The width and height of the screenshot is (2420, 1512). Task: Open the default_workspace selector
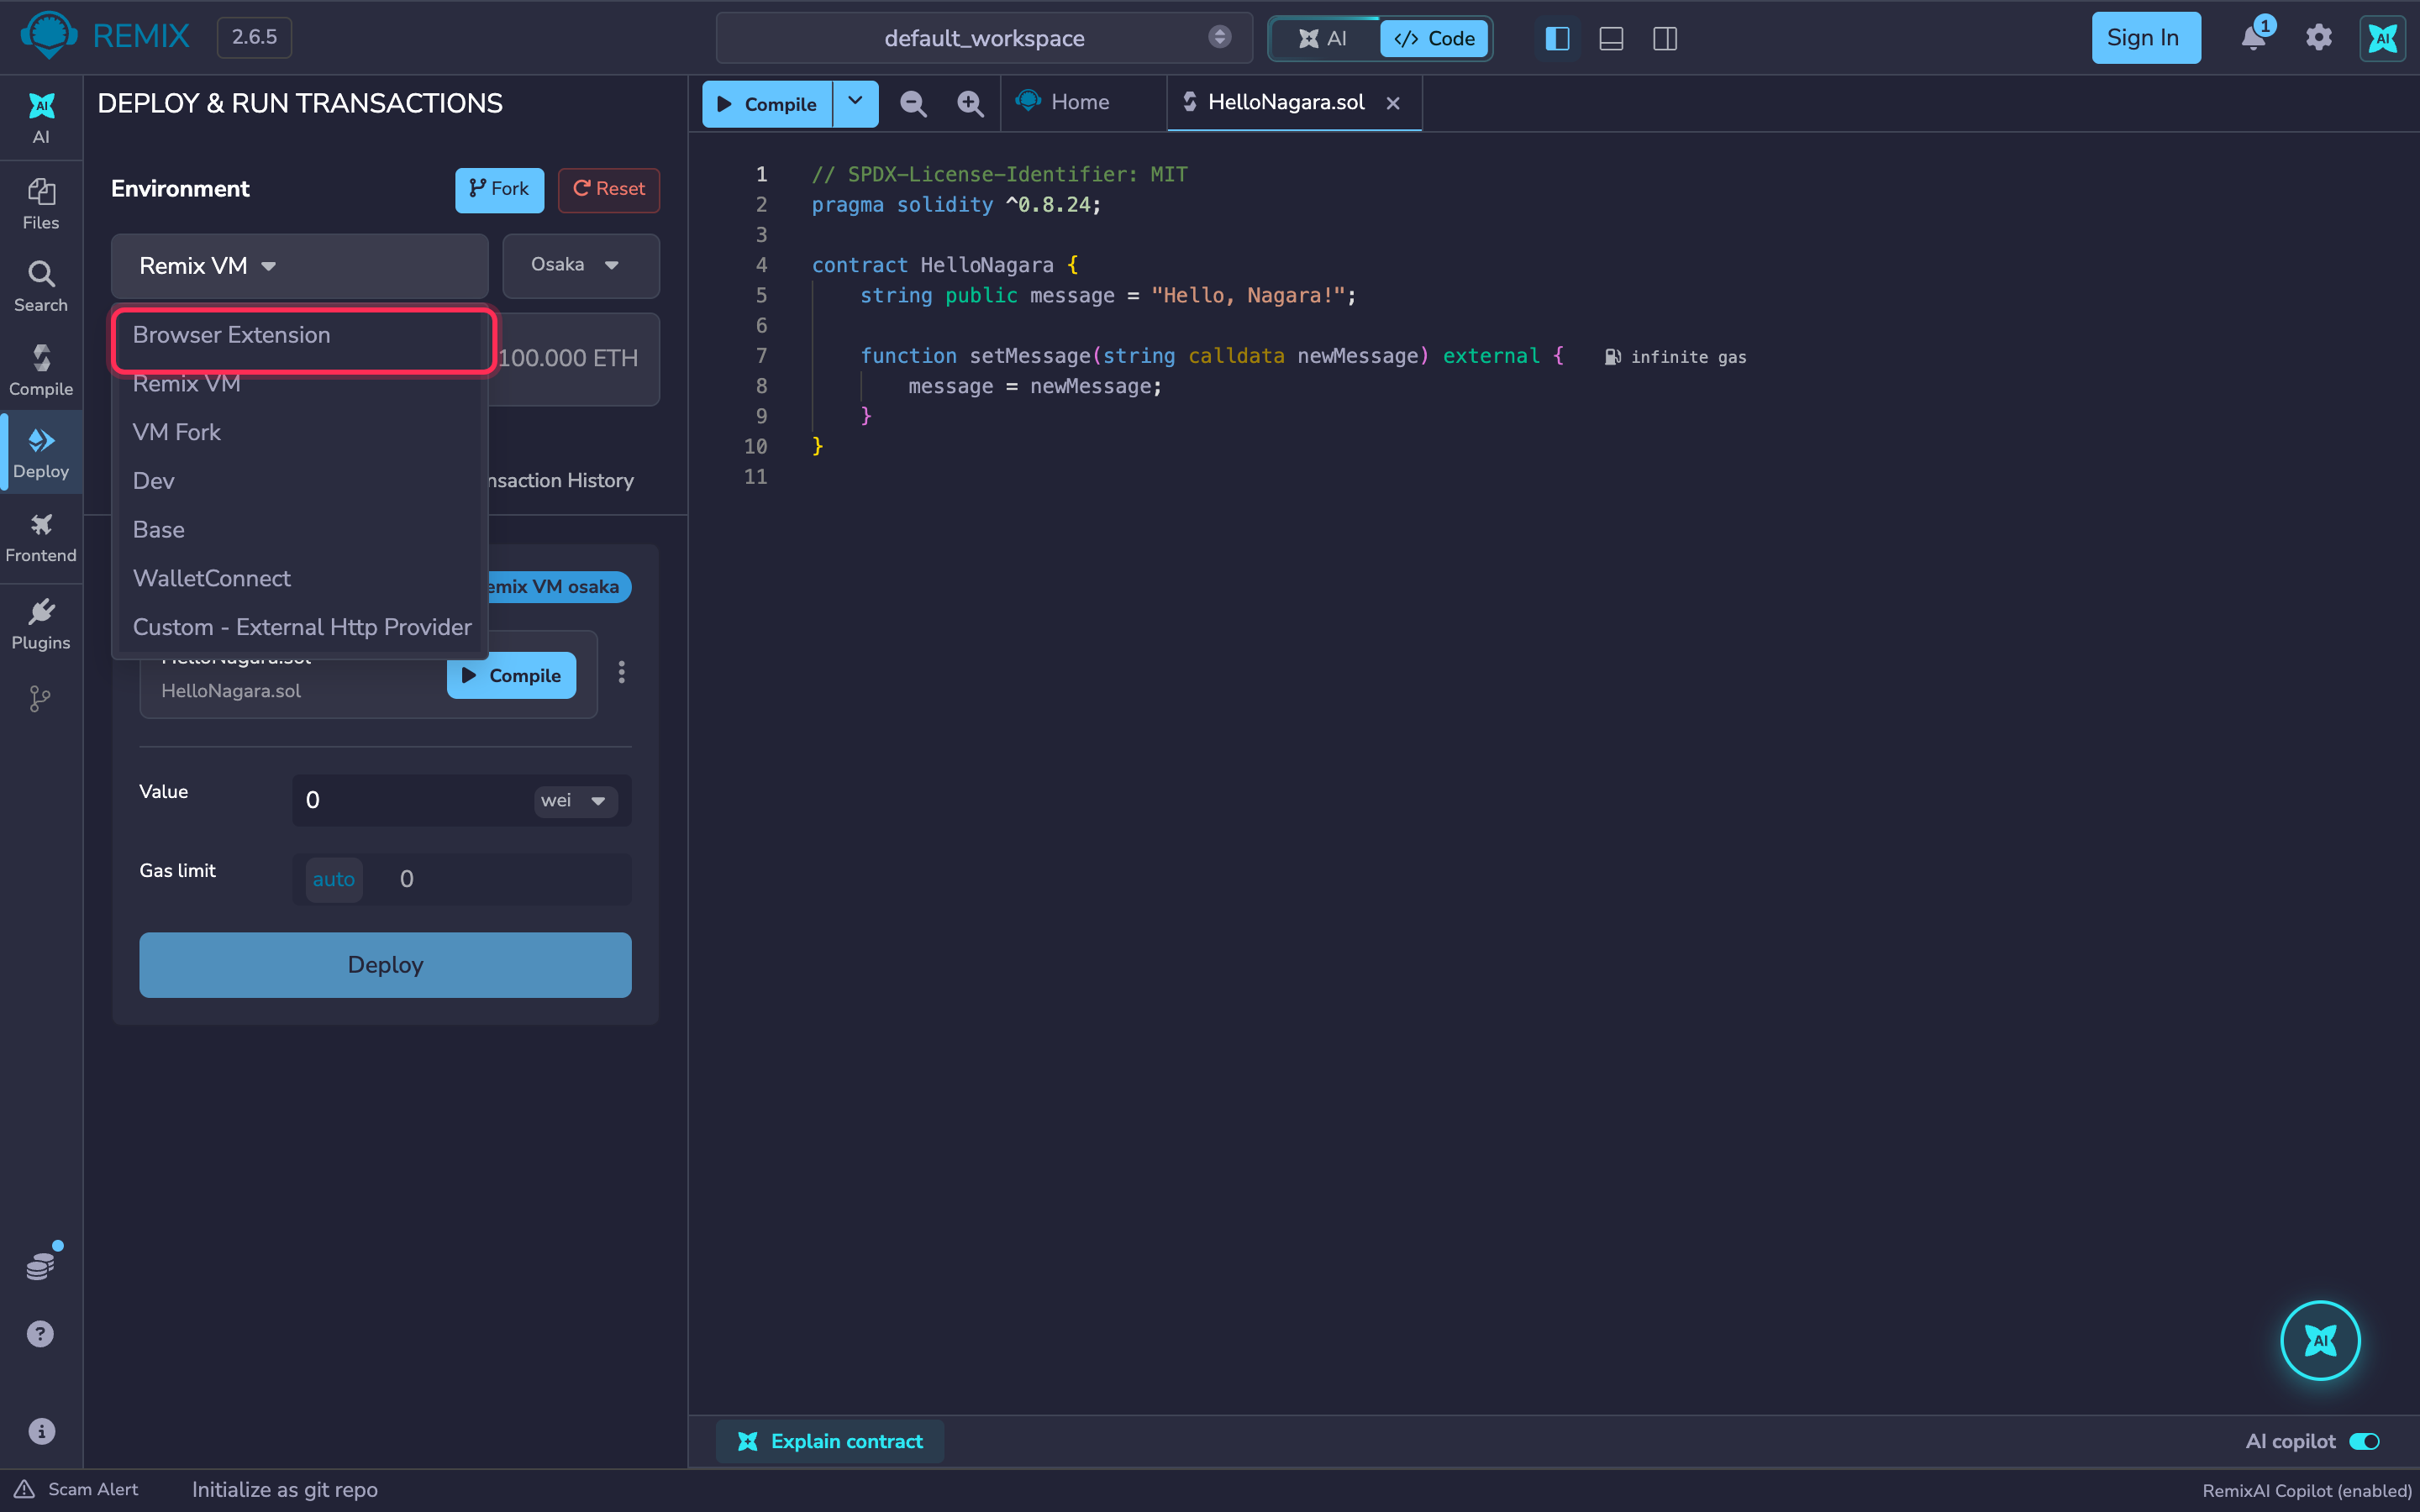[984, 38]
